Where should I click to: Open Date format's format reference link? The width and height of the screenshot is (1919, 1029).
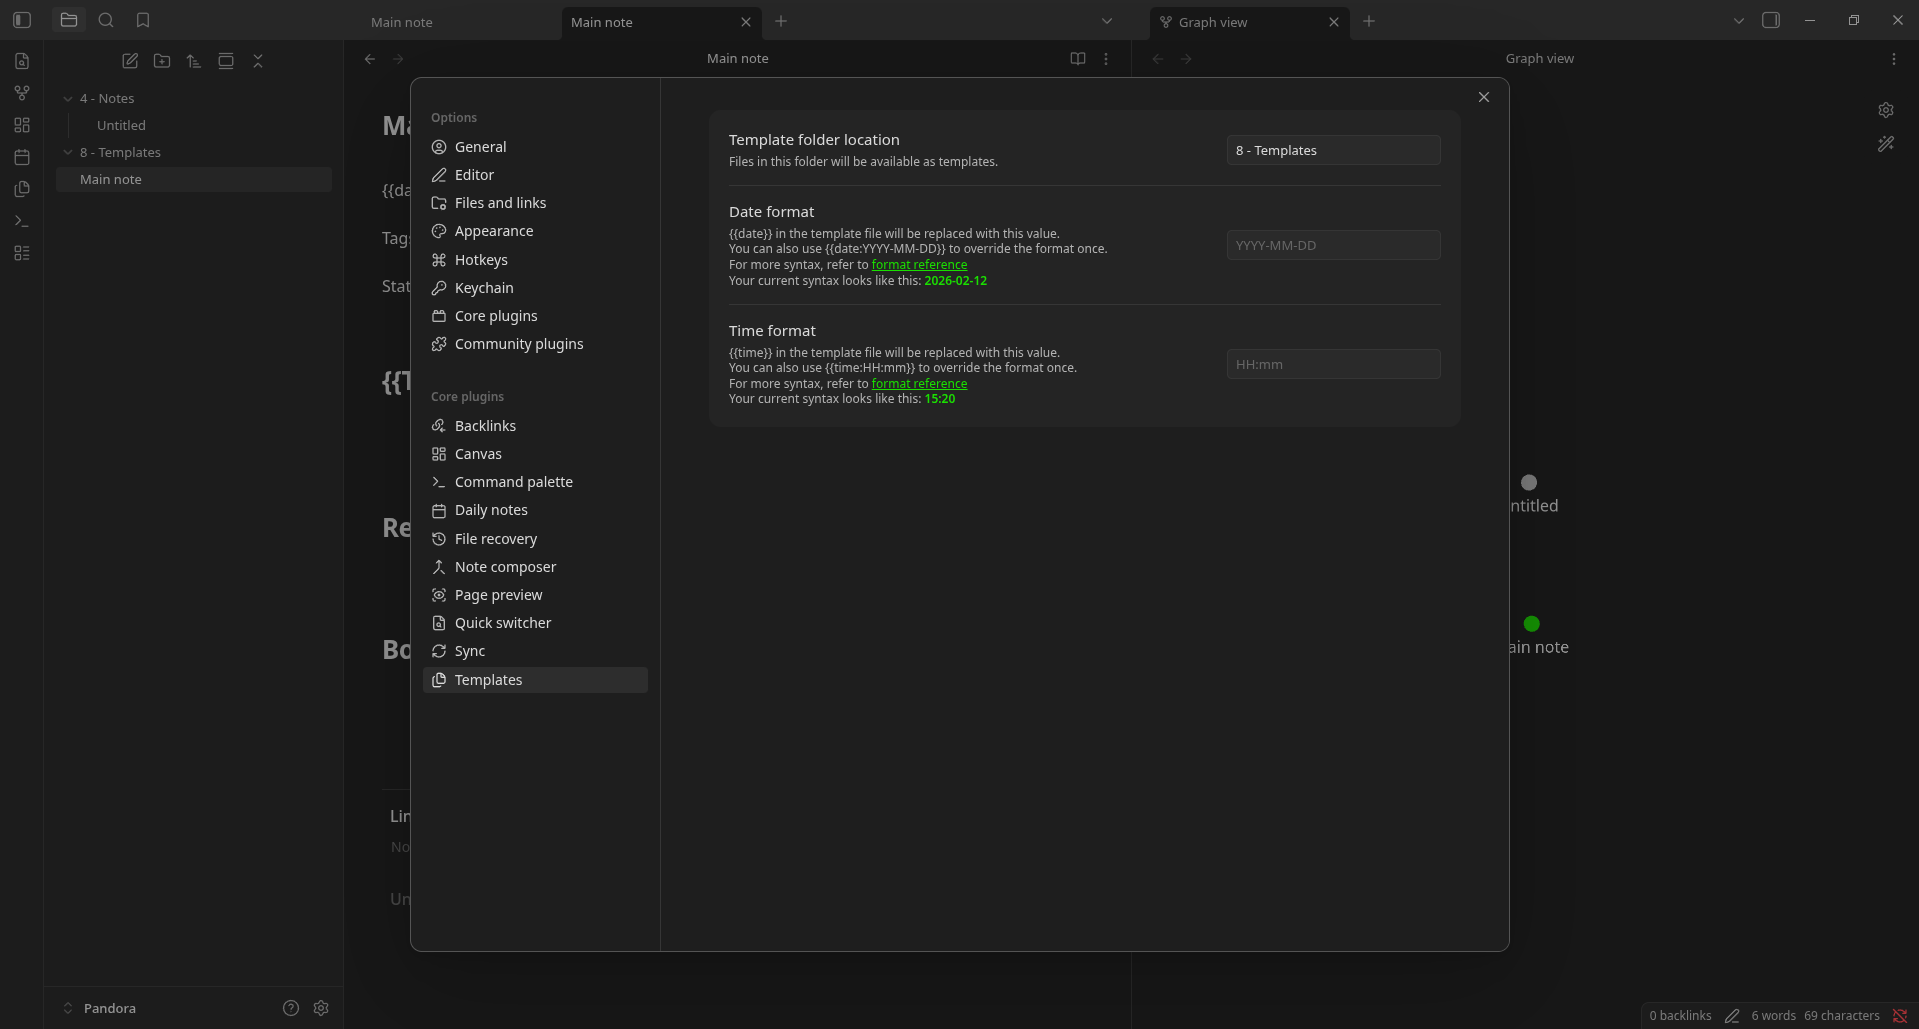[x=919, y=265]
